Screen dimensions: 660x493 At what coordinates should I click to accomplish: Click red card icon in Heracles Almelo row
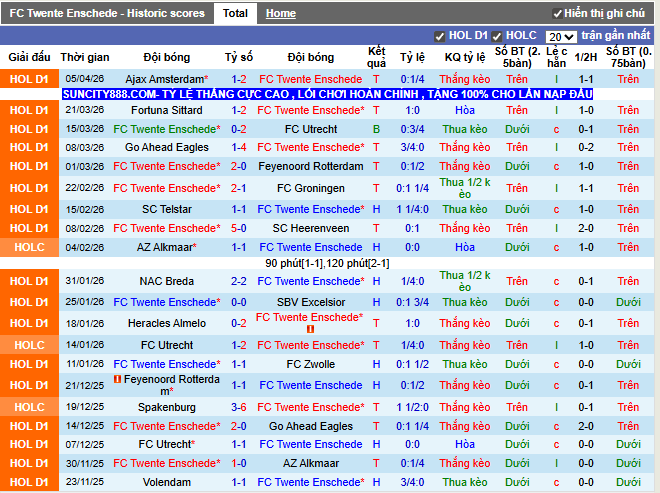(x=310, y=329)
